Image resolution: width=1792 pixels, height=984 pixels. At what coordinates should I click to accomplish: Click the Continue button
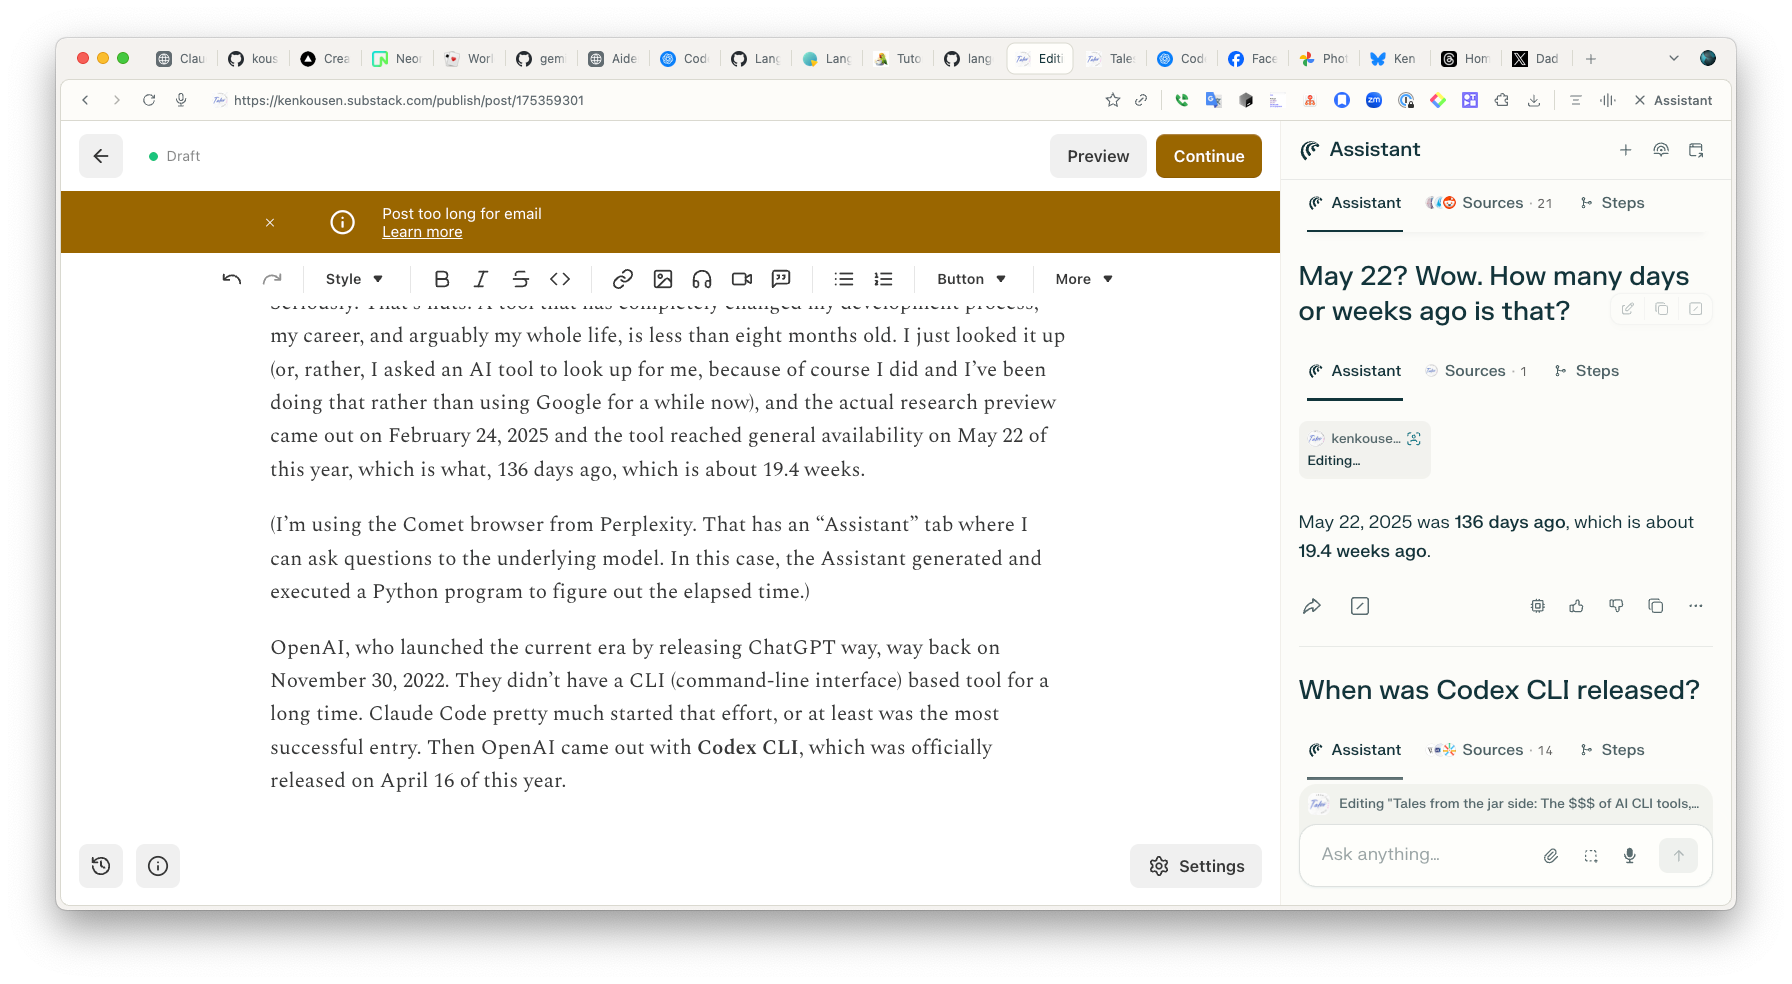click(x=1209, y=156)
